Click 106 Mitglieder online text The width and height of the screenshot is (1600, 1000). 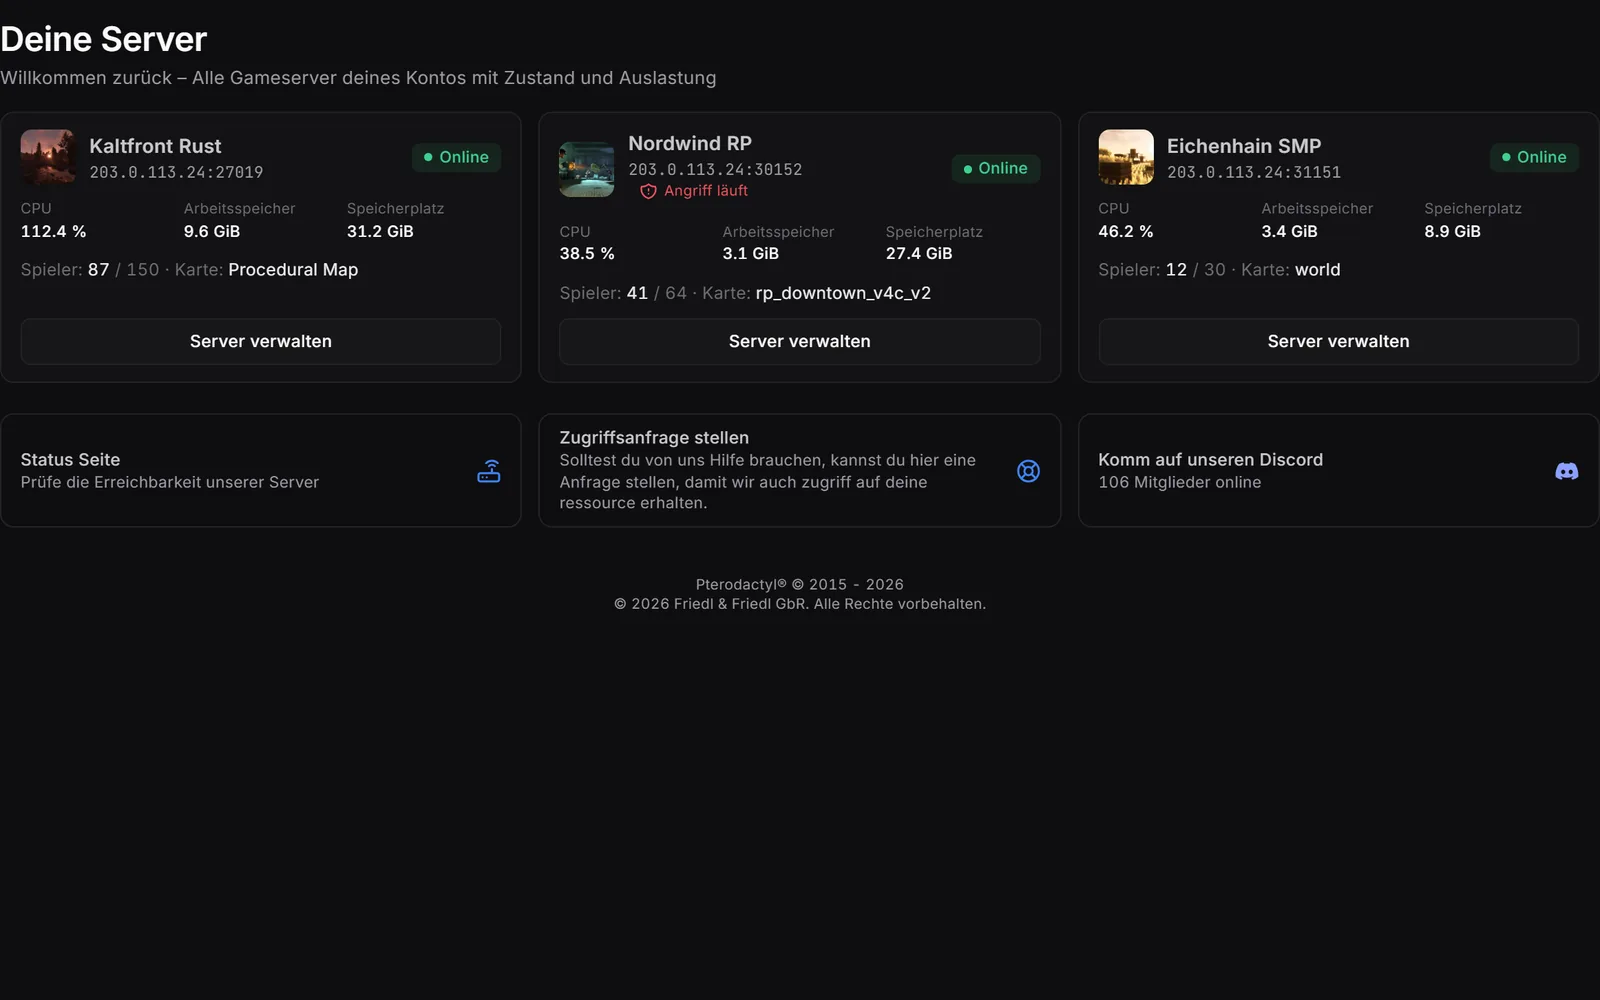click(1180, 482)
